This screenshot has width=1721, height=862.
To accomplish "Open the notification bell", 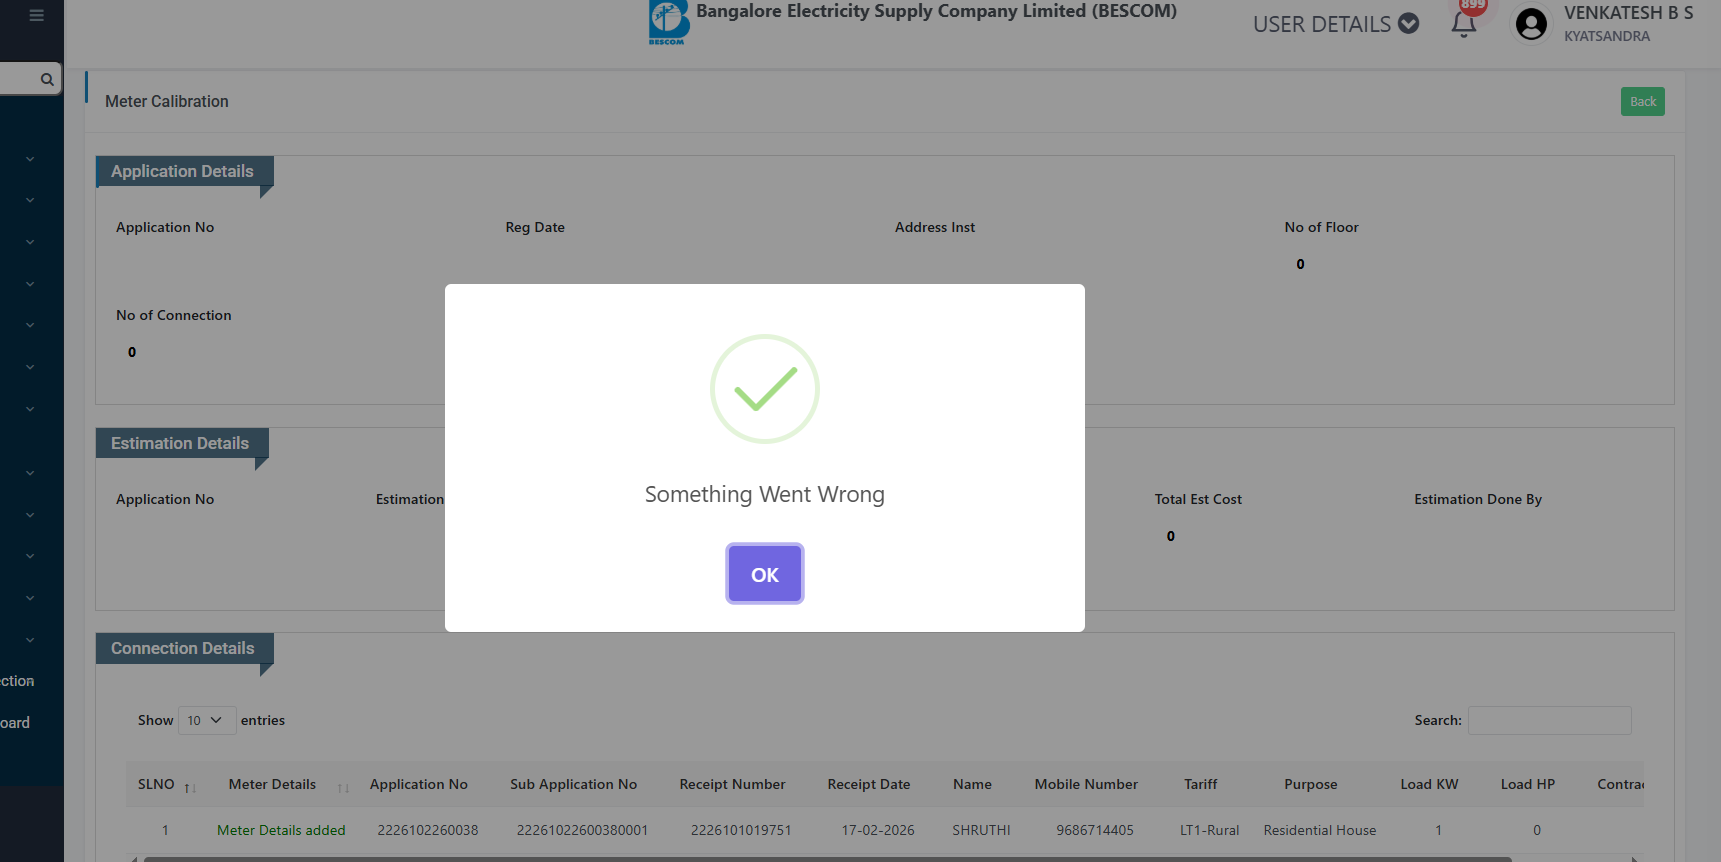I will [x=1463, y=25].
